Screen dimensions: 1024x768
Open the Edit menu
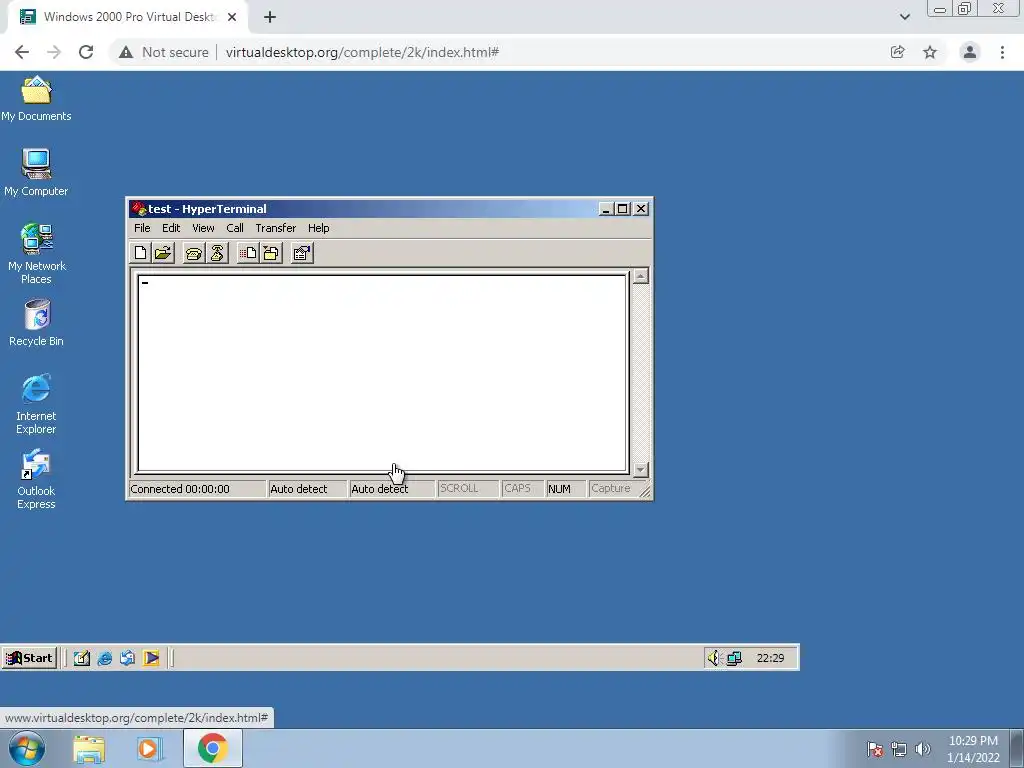pyautogui.click(x=171, y=228)
